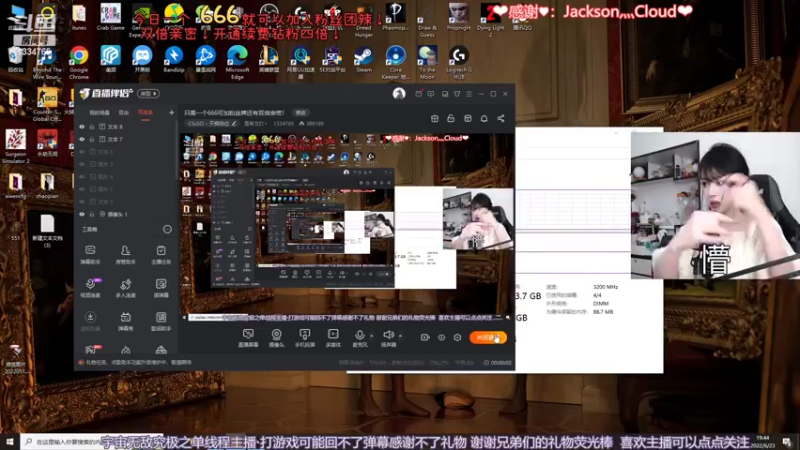
Task: Open the 主播任务 tool
Action: (161, 254)
